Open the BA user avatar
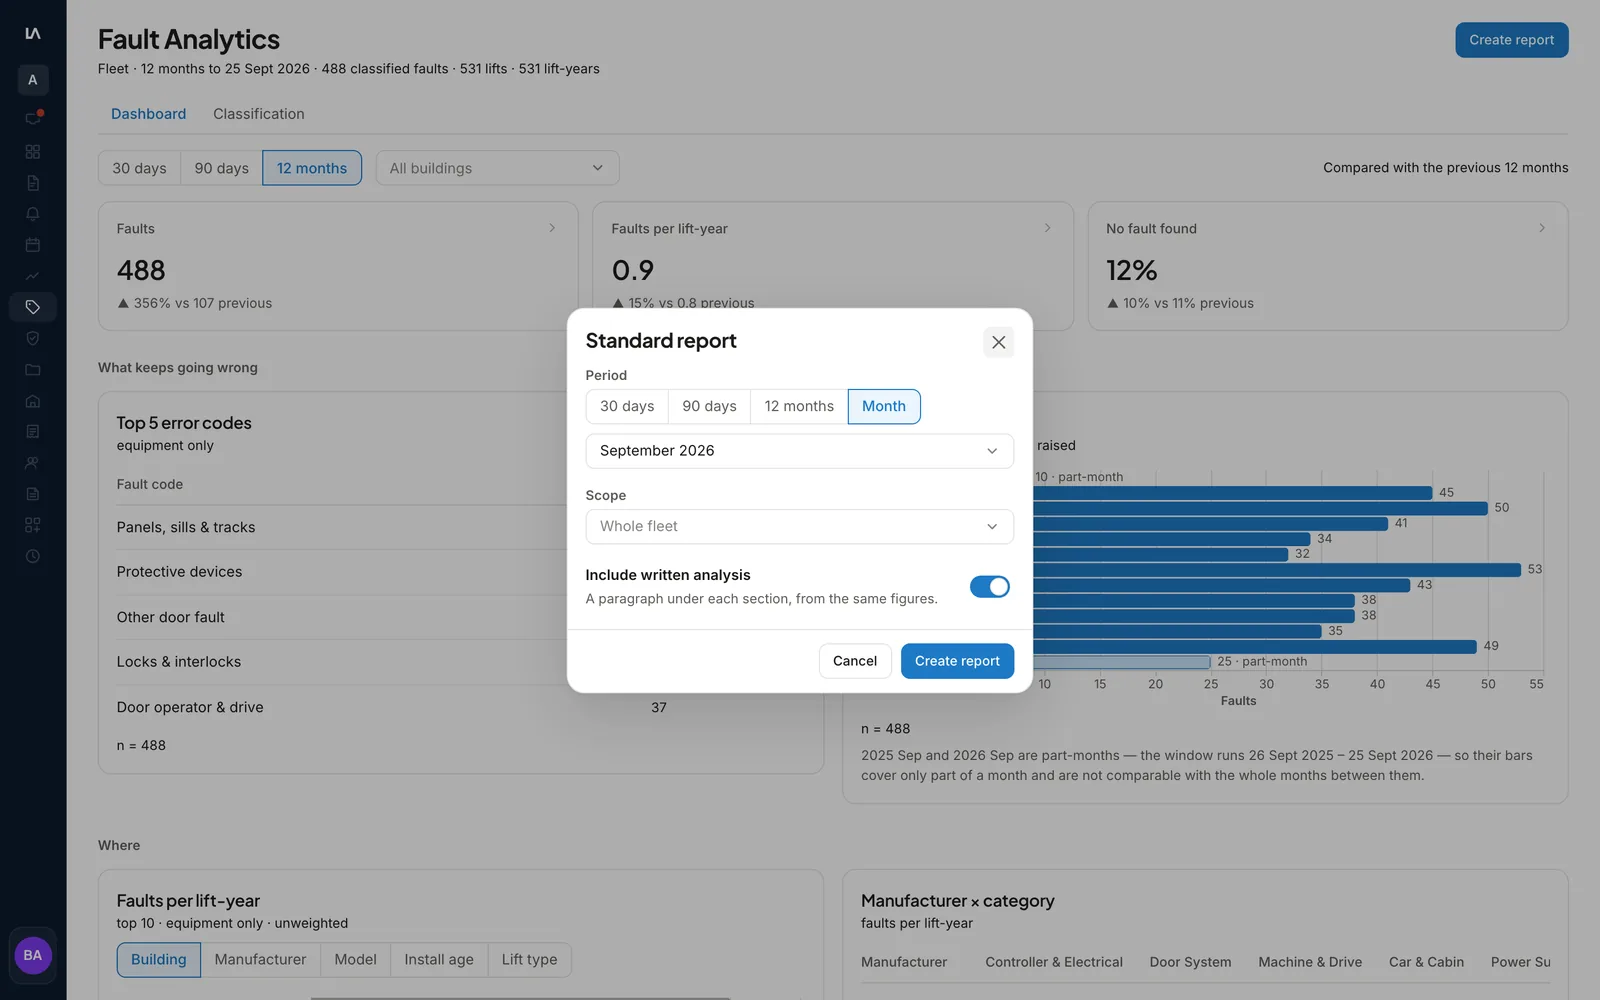 click(33, 955)
